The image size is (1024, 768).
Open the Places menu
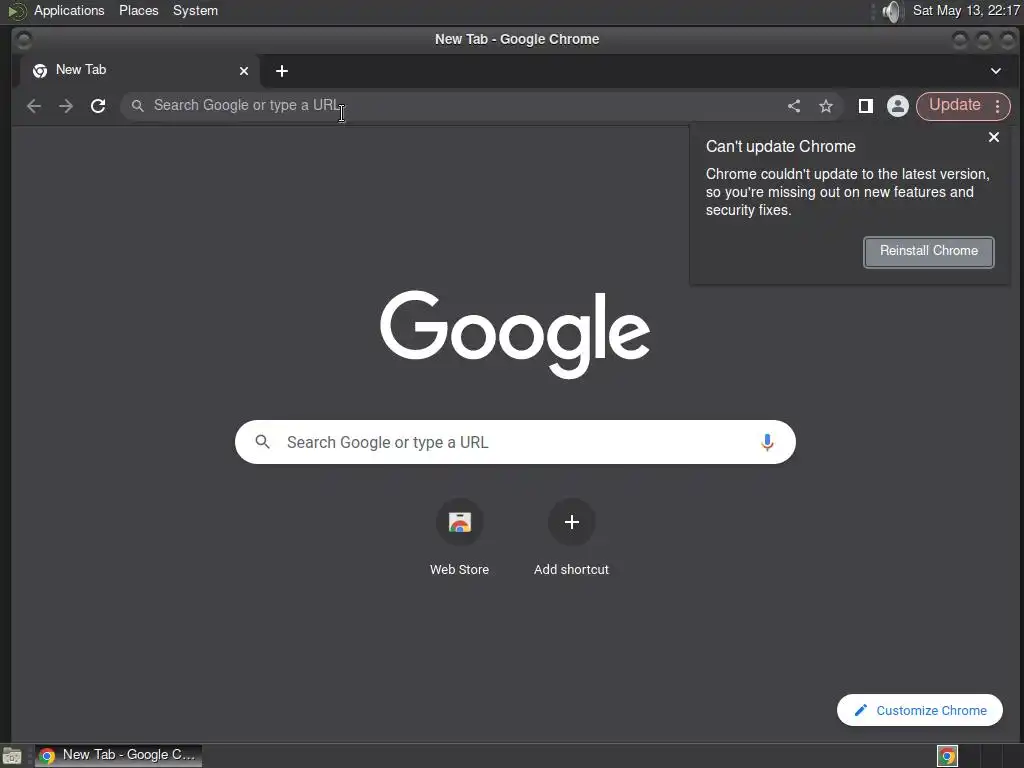click(138, 10)
